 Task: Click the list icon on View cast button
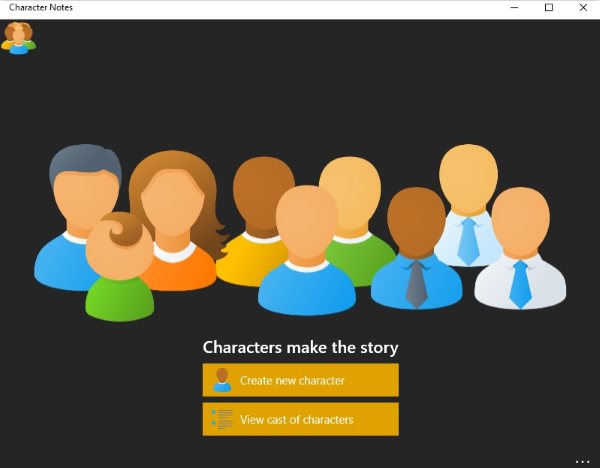(x=222, y=419)
